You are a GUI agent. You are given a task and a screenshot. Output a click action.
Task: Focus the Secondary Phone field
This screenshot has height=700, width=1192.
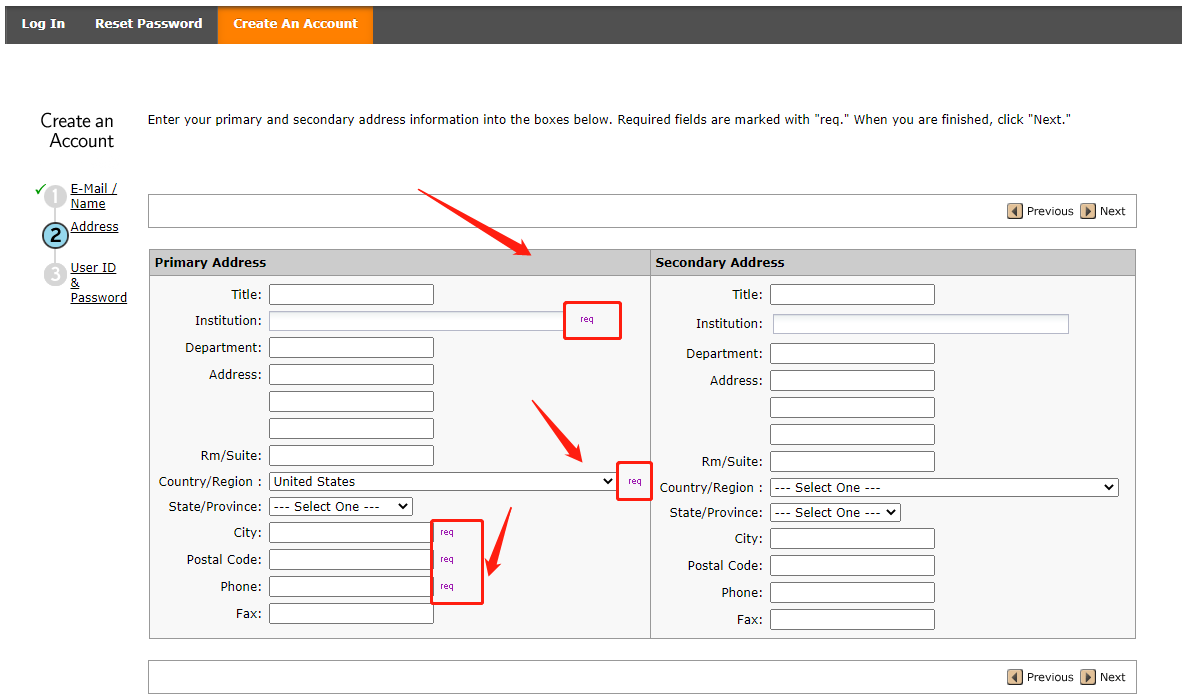pyautogui.click(x=852, y=593)
